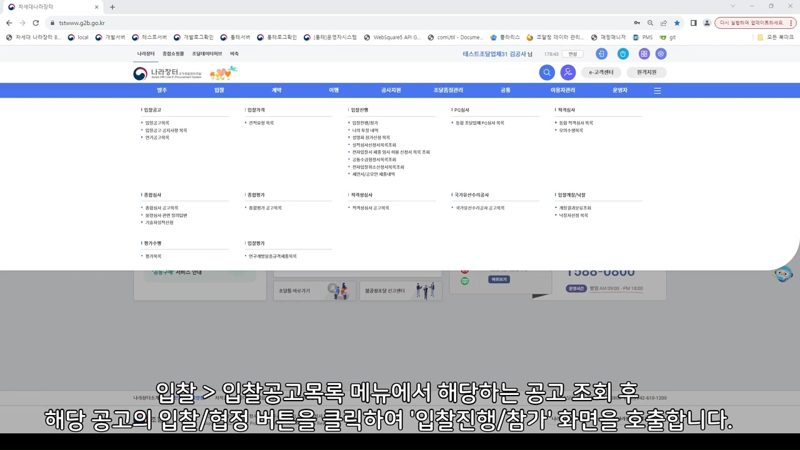Open 개찰결과상세조회 link
Screen dimensions: 800x450
point(575,208)
